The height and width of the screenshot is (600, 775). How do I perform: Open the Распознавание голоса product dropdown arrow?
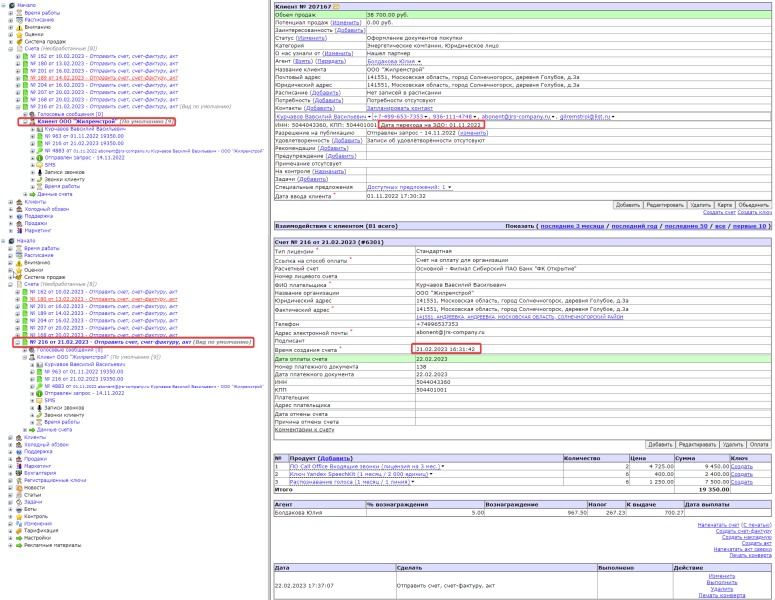pos(413,482)
